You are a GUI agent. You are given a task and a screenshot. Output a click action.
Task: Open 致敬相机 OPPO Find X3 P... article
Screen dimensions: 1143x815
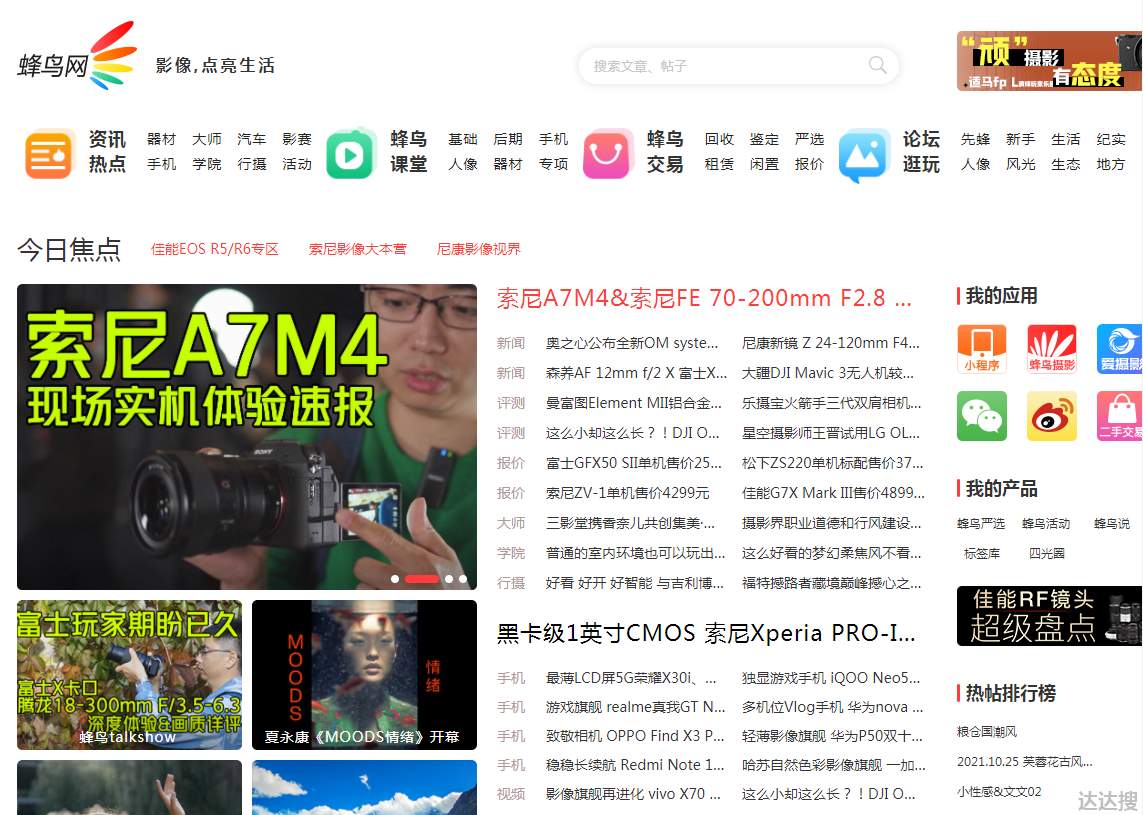[x=635, y=736]
